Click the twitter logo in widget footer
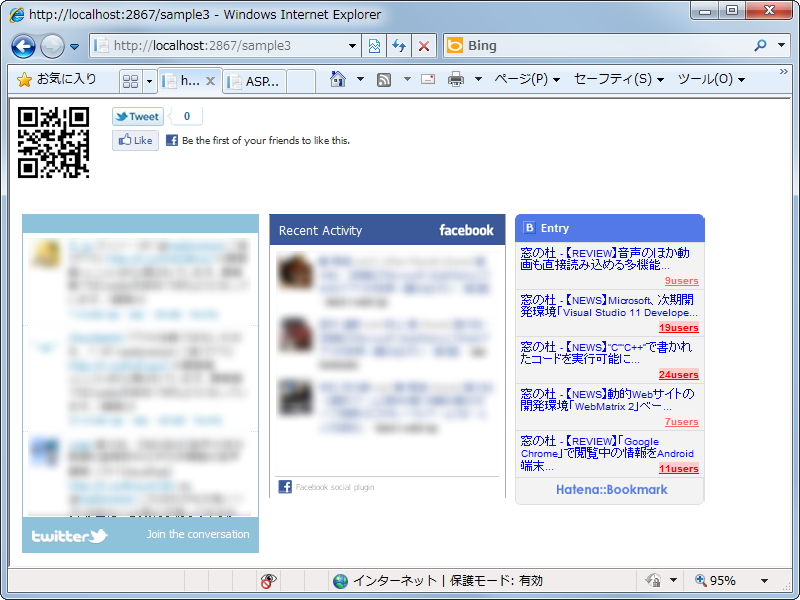Screen dimensions: 800x600 (69, 536)
